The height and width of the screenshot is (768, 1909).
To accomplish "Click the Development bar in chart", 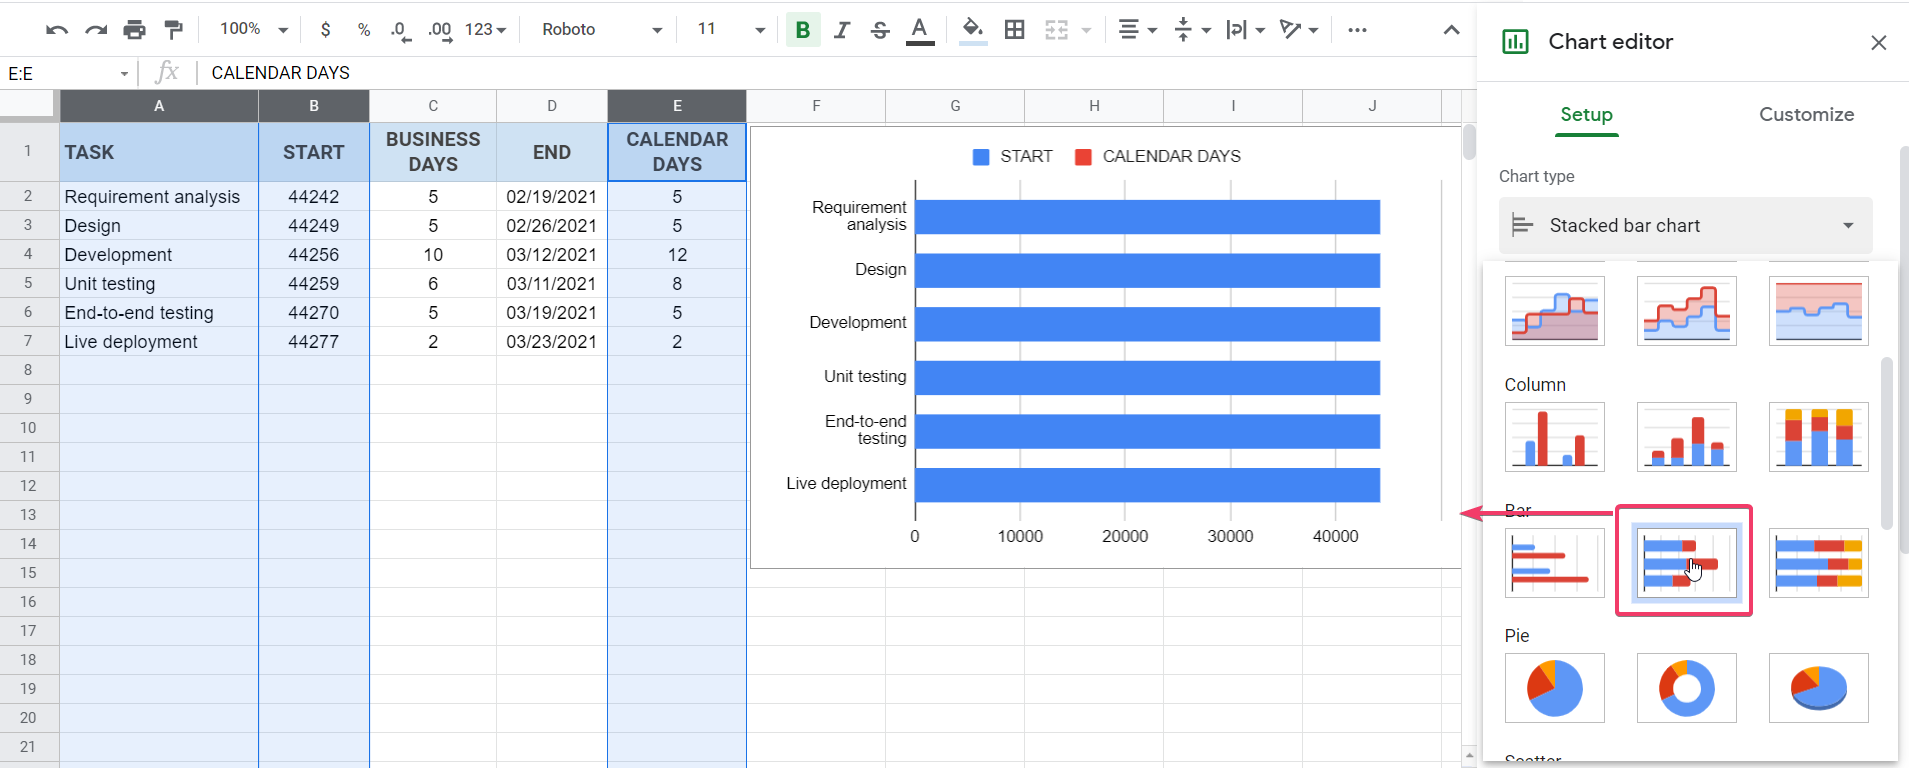I will [1147, 324].
